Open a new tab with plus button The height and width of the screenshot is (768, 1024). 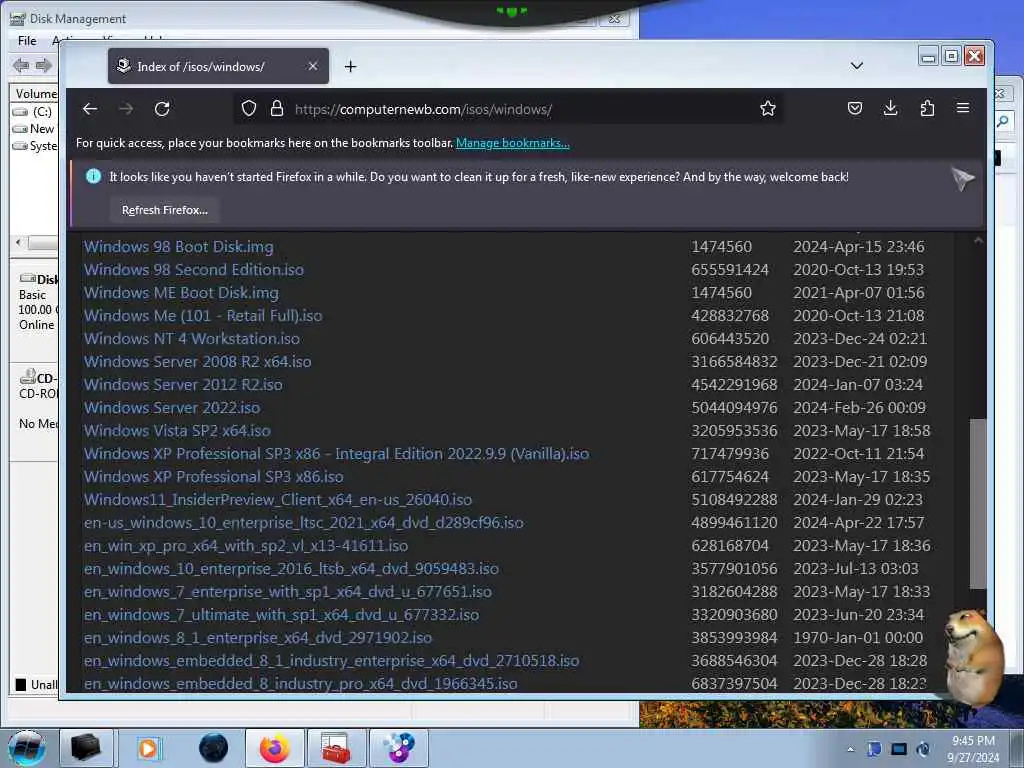point(351,67)
